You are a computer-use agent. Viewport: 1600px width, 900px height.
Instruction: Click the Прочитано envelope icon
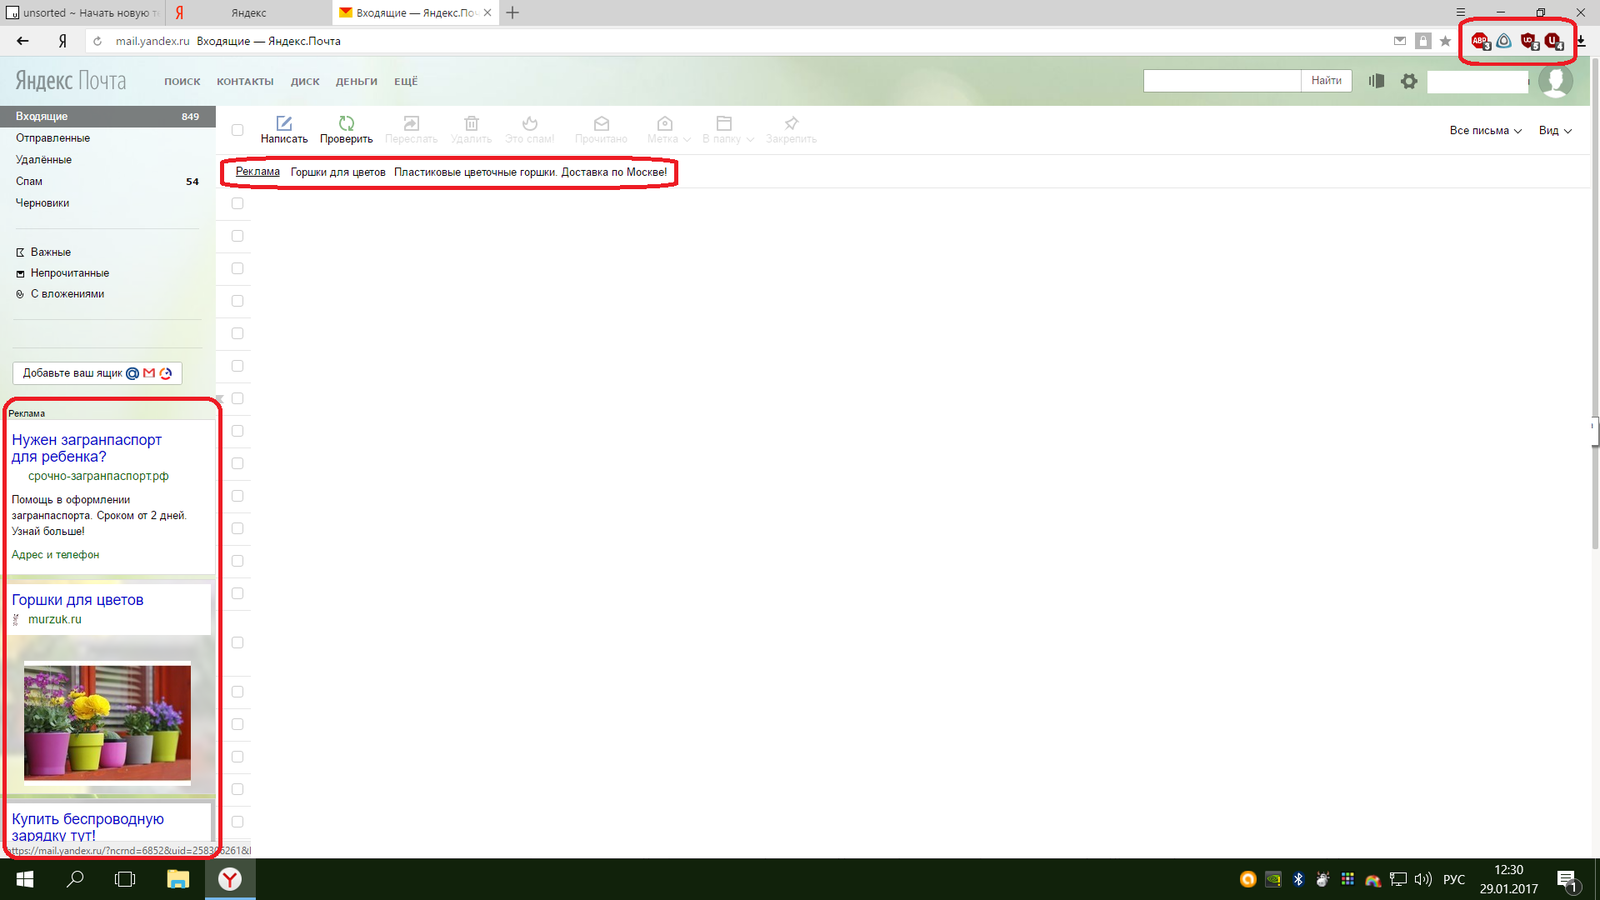601,123
